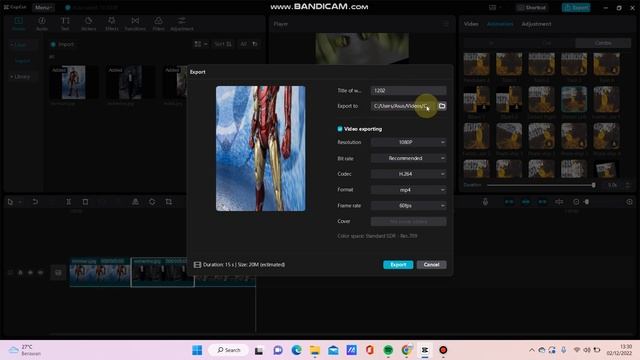The width and height of the screenshot is (640, 360).
Task: Open the Windows Start menu
Action: point(197,350)
